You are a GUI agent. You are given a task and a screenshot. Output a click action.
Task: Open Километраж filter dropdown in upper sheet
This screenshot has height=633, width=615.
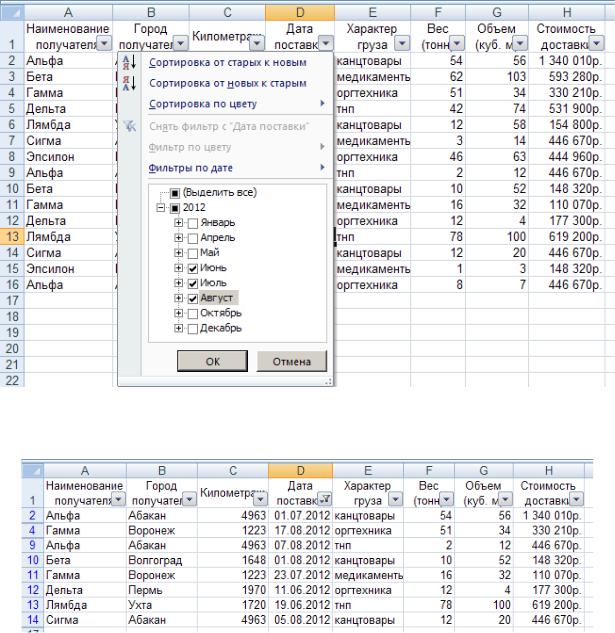pyautogui.click(x=257, y=43)
